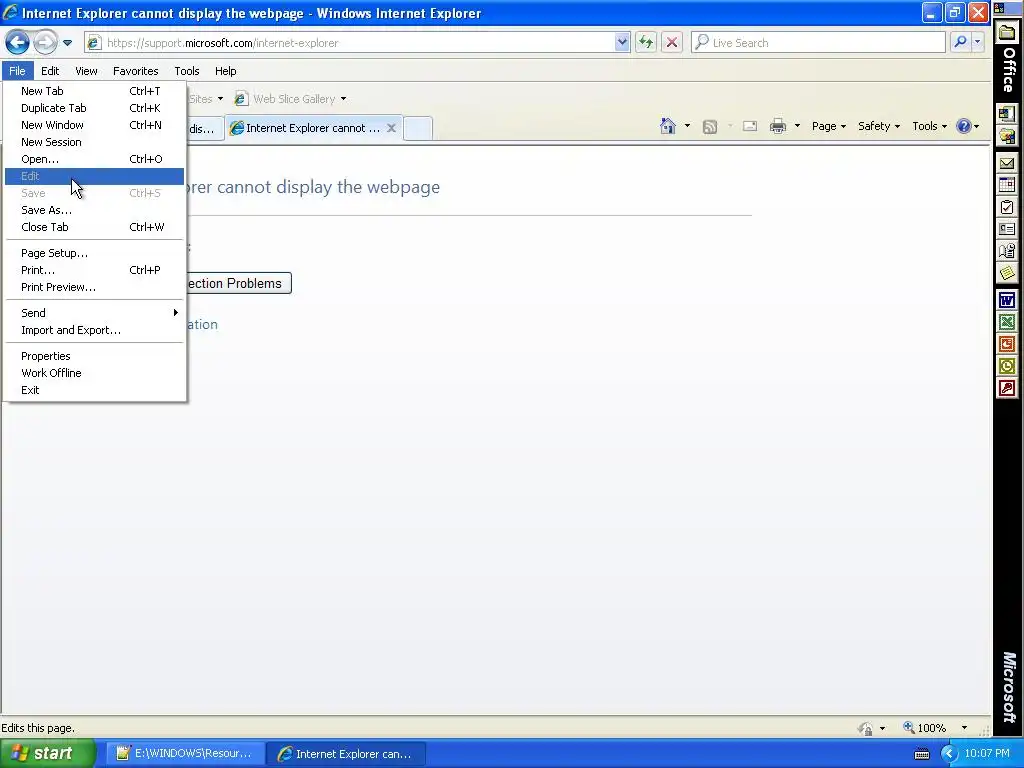Click the protected mode status bar icon
1024x768 pixels.
pos(866,728)
